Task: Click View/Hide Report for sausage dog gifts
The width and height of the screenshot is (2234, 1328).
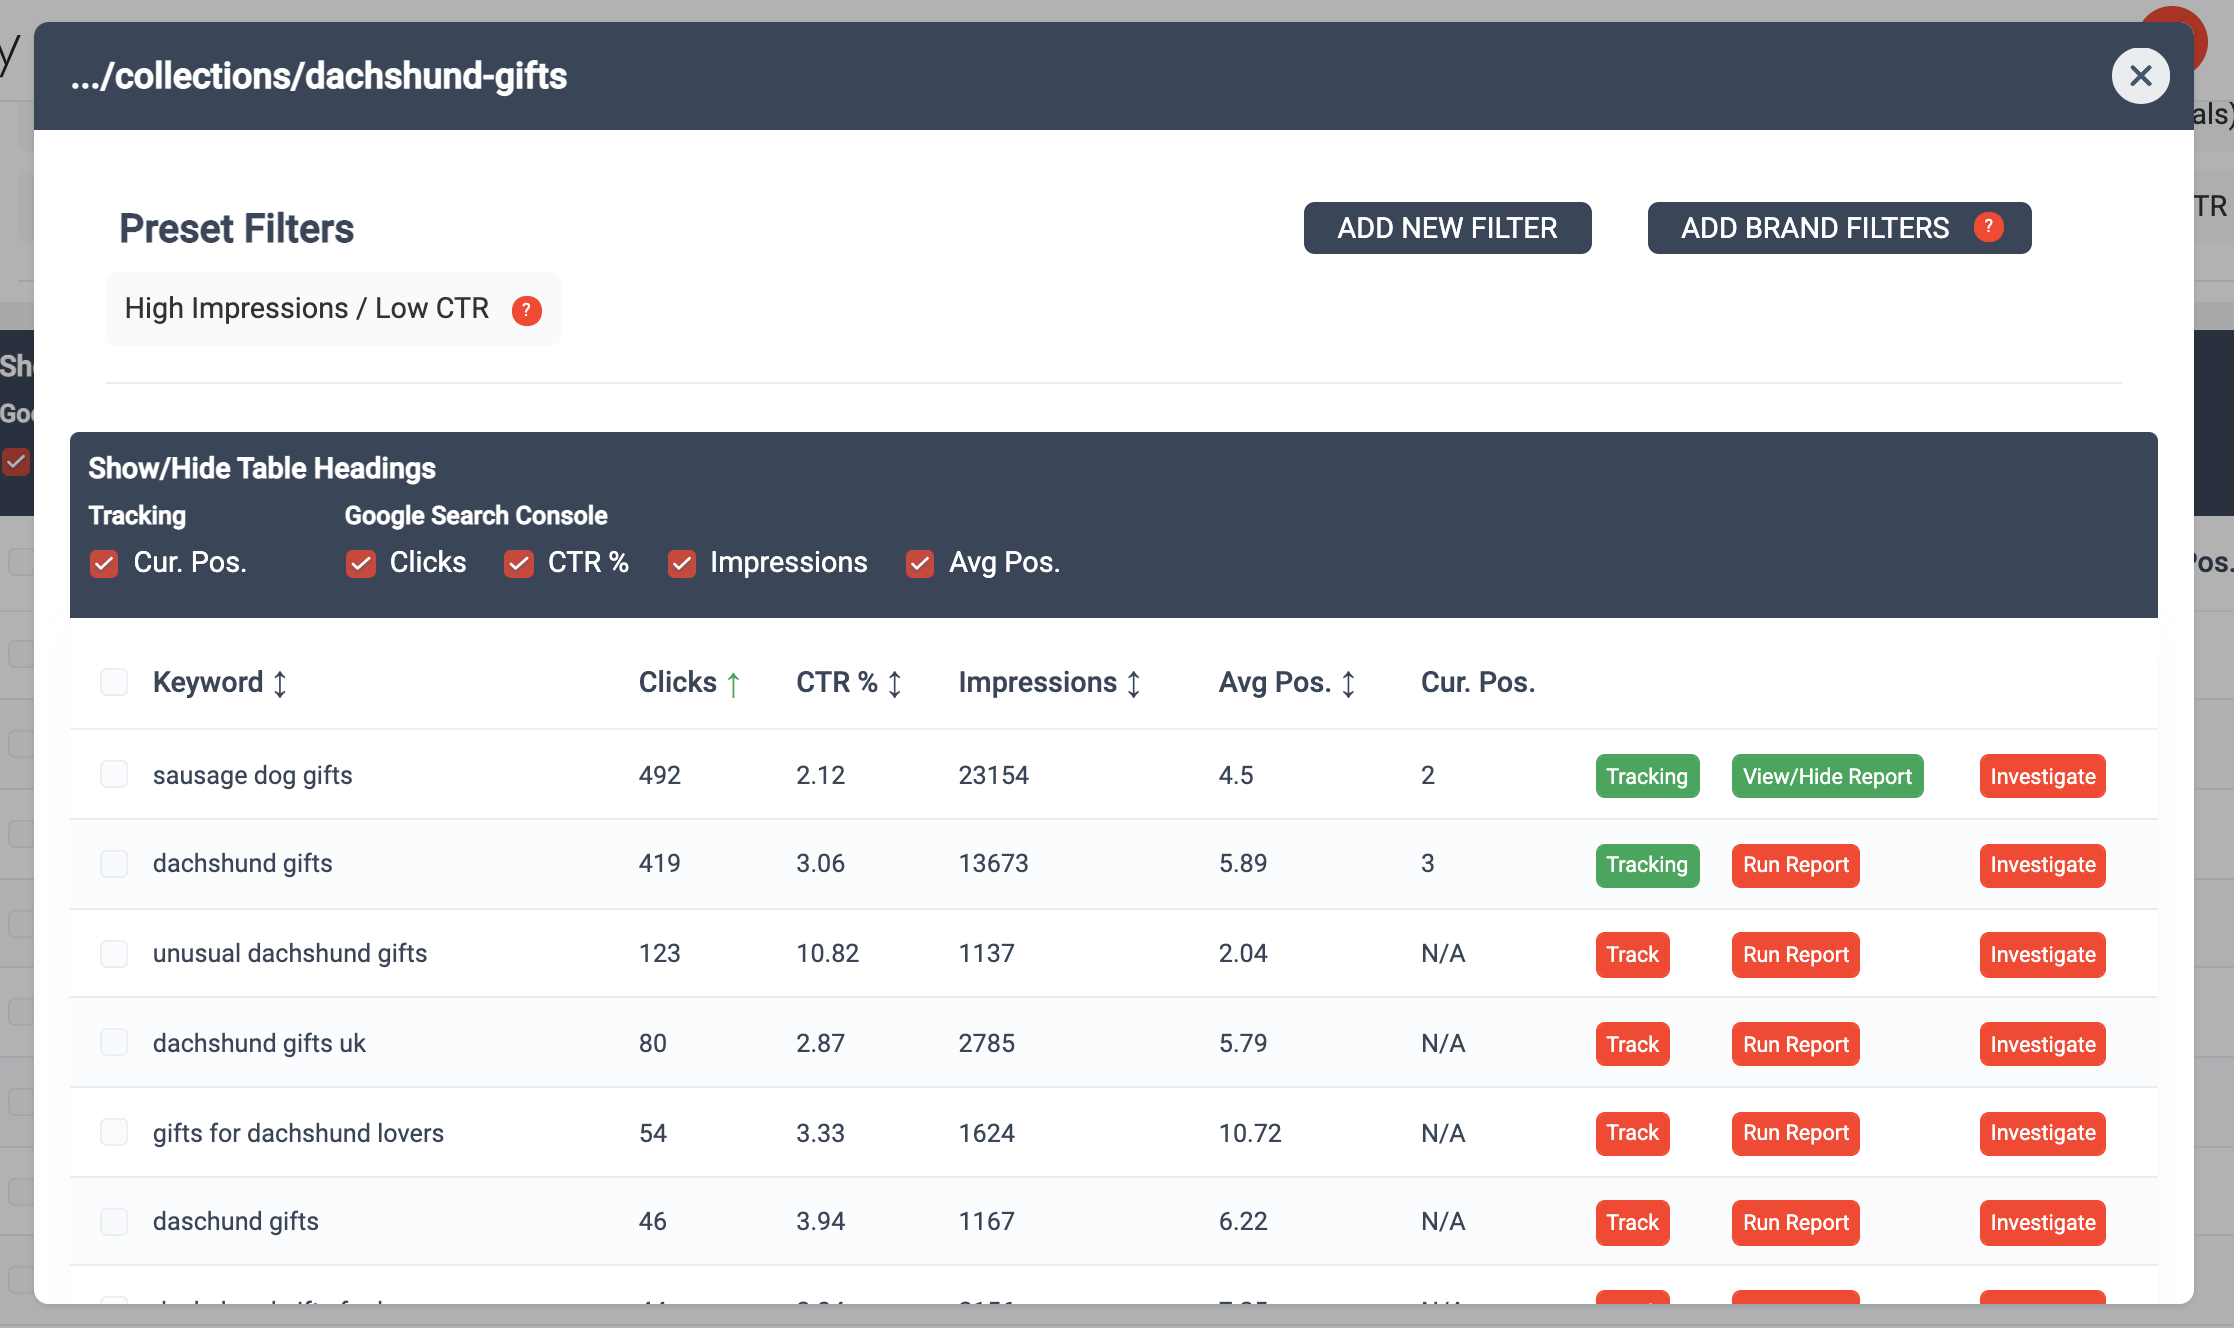Action: coord(1827,775)
